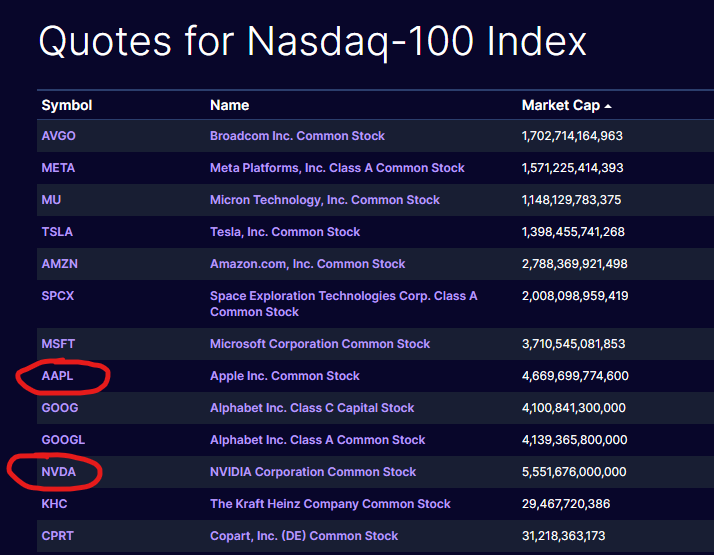Select Micron market cap 1,148,129,783,375

pos(571,199)
